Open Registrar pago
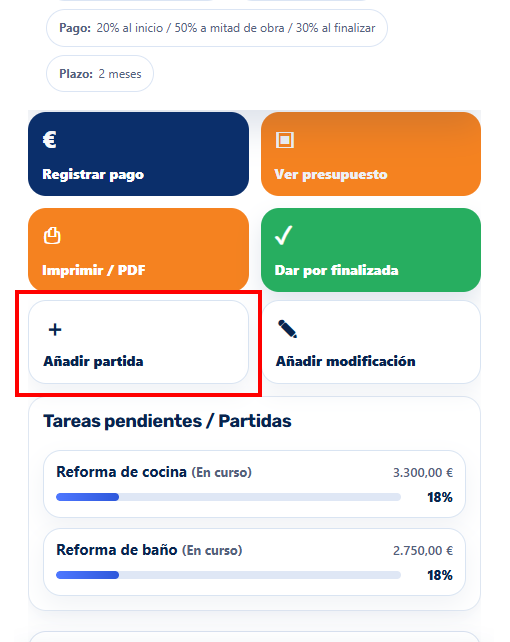Viewport: 510px width, 642px height. (x=138, y=154)
